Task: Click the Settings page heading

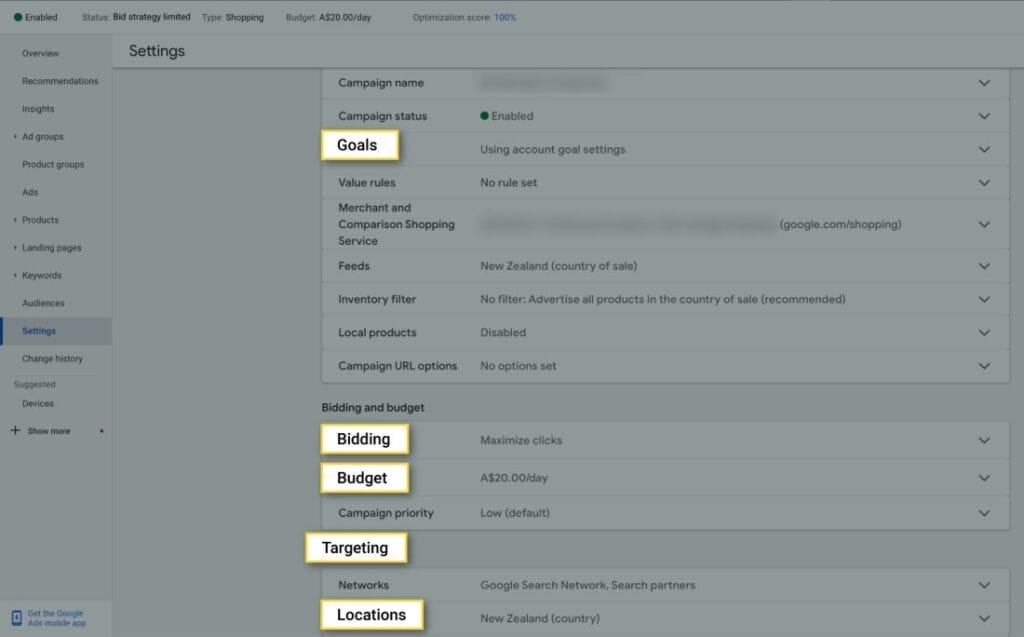Action: 157,51
